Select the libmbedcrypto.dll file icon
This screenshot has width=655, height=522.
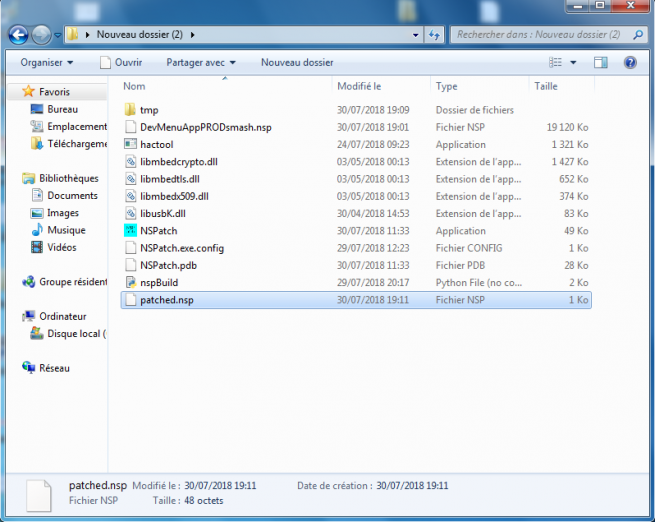tap(130, 162)
